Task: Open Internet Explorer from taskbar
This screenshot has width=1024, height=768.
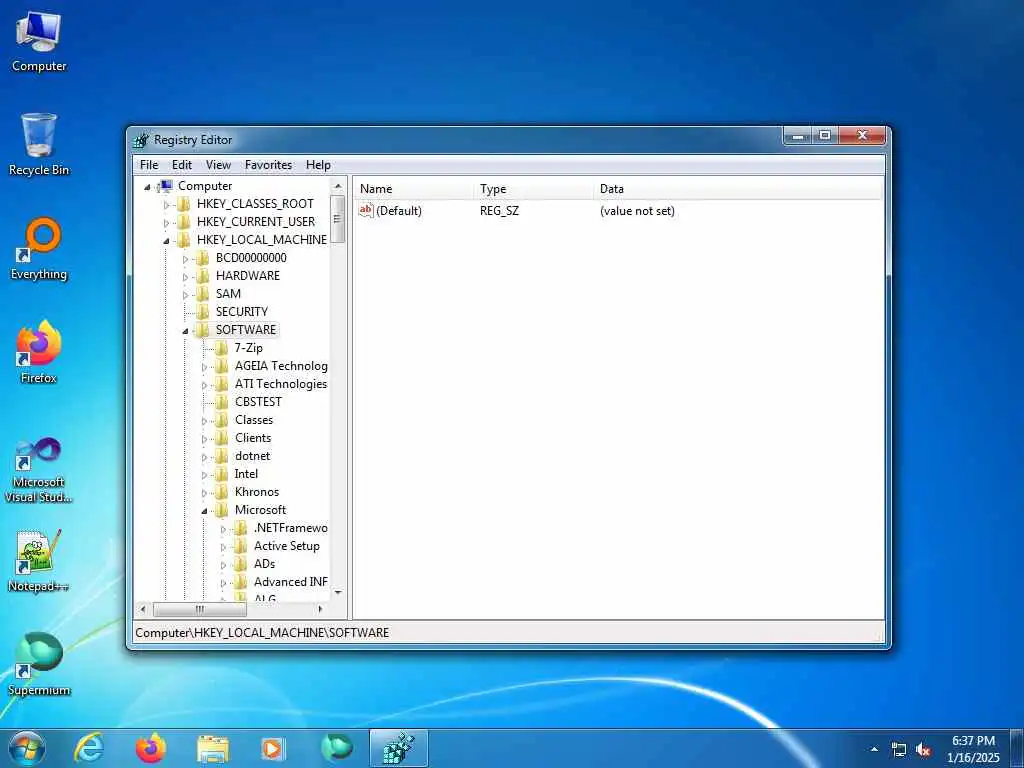Action: pyautogui.click(x=88, y=748)
